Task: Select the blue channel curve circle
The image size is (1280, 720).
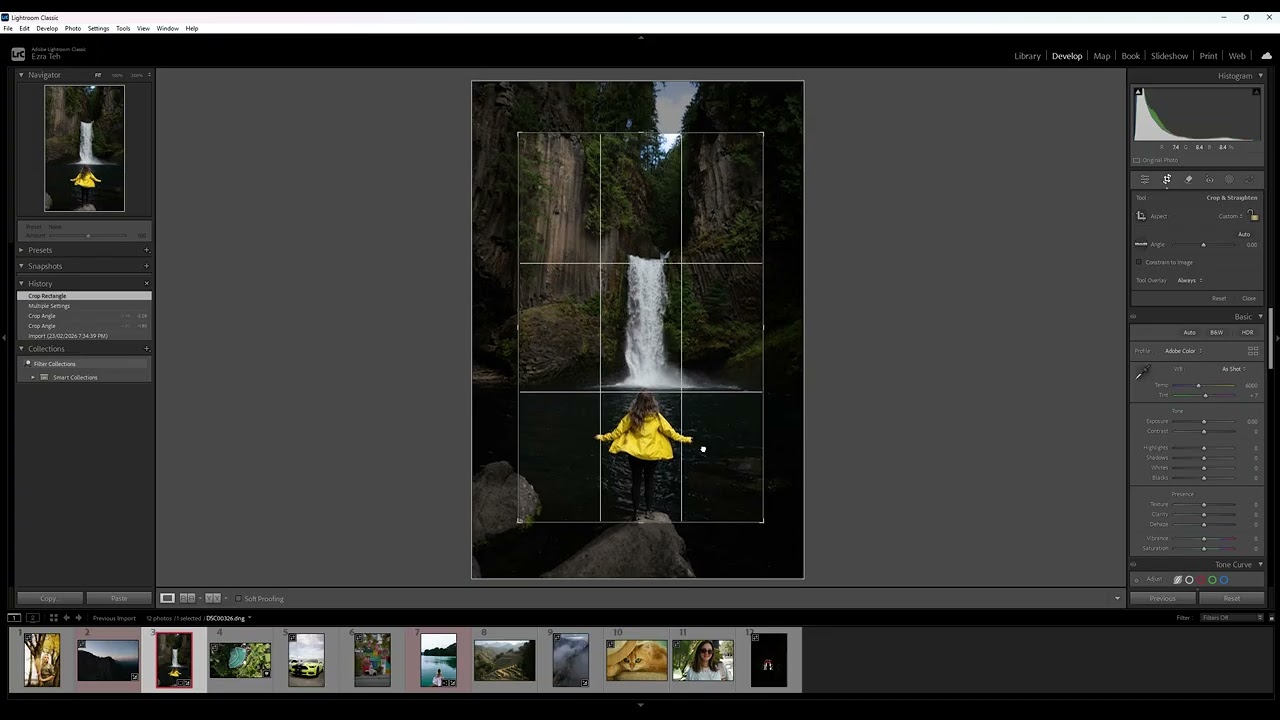Action: 1224,580
